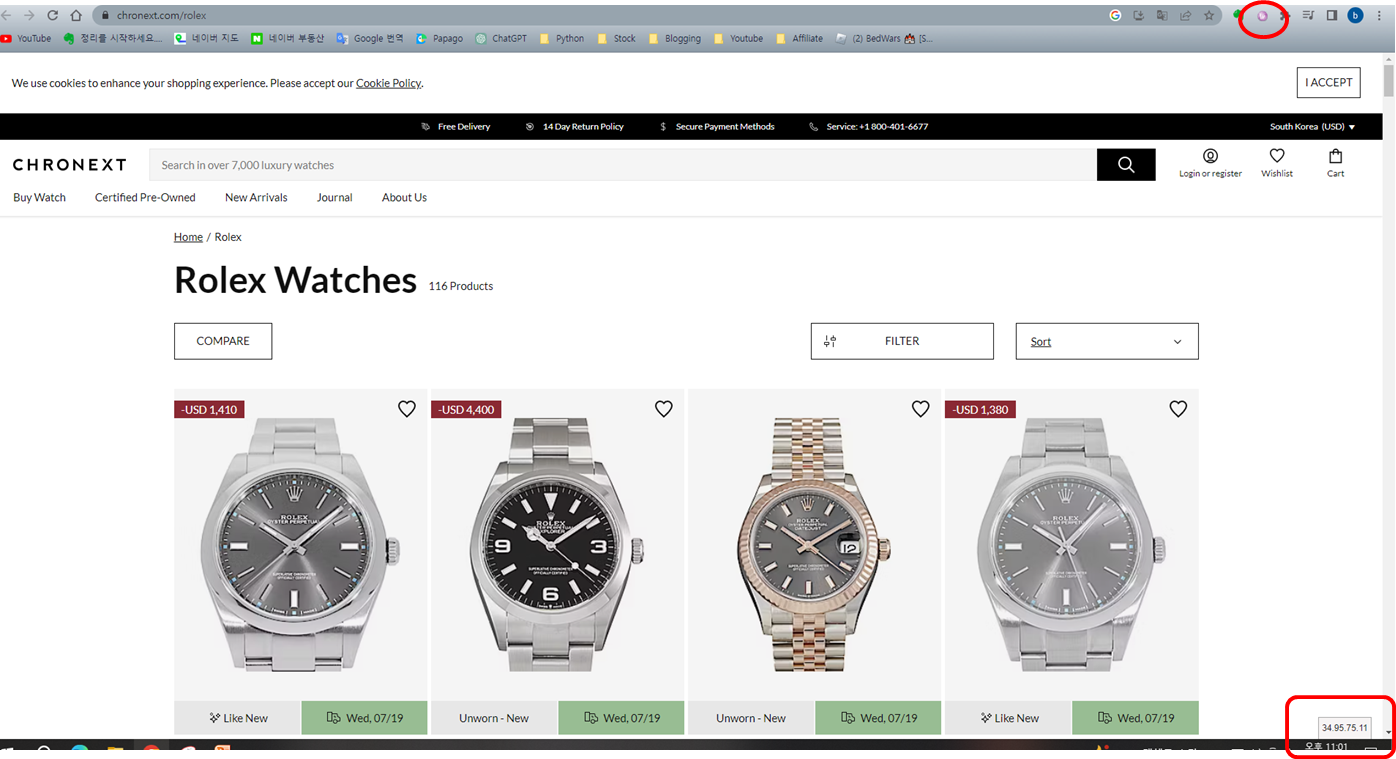1396x759 pixels.
Task: Open the Blogging bookmarks folder
Action: coord(674,39)
